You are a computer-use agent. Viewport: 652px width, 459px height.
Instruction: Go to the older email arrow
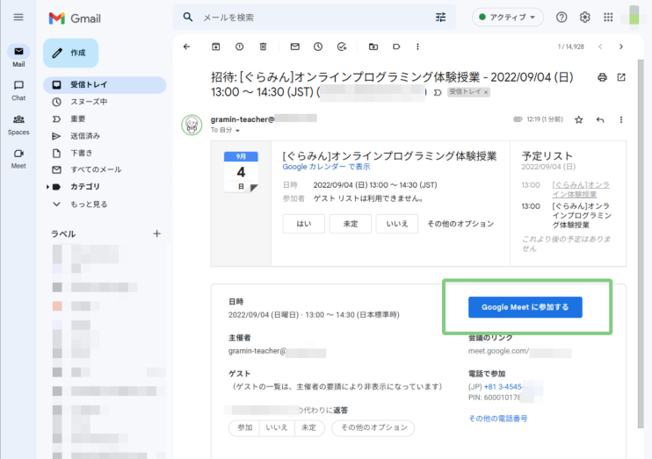pyautogui.click(x=621, y=47)
